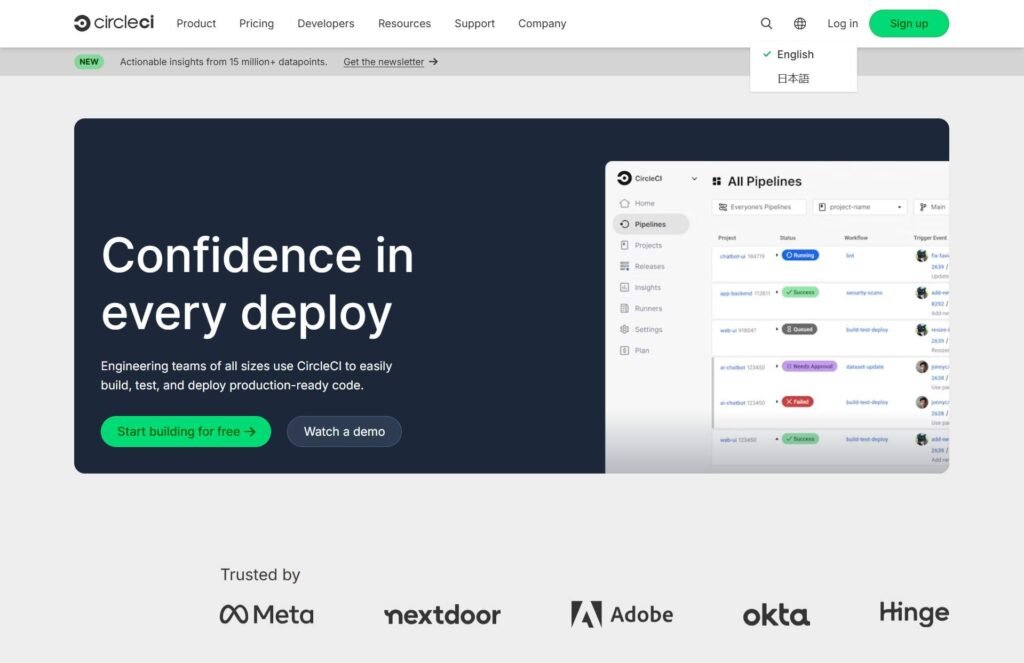Click the Sign up button
Viewport: 1024px width, 663px height.
click(x=908, y=24)
